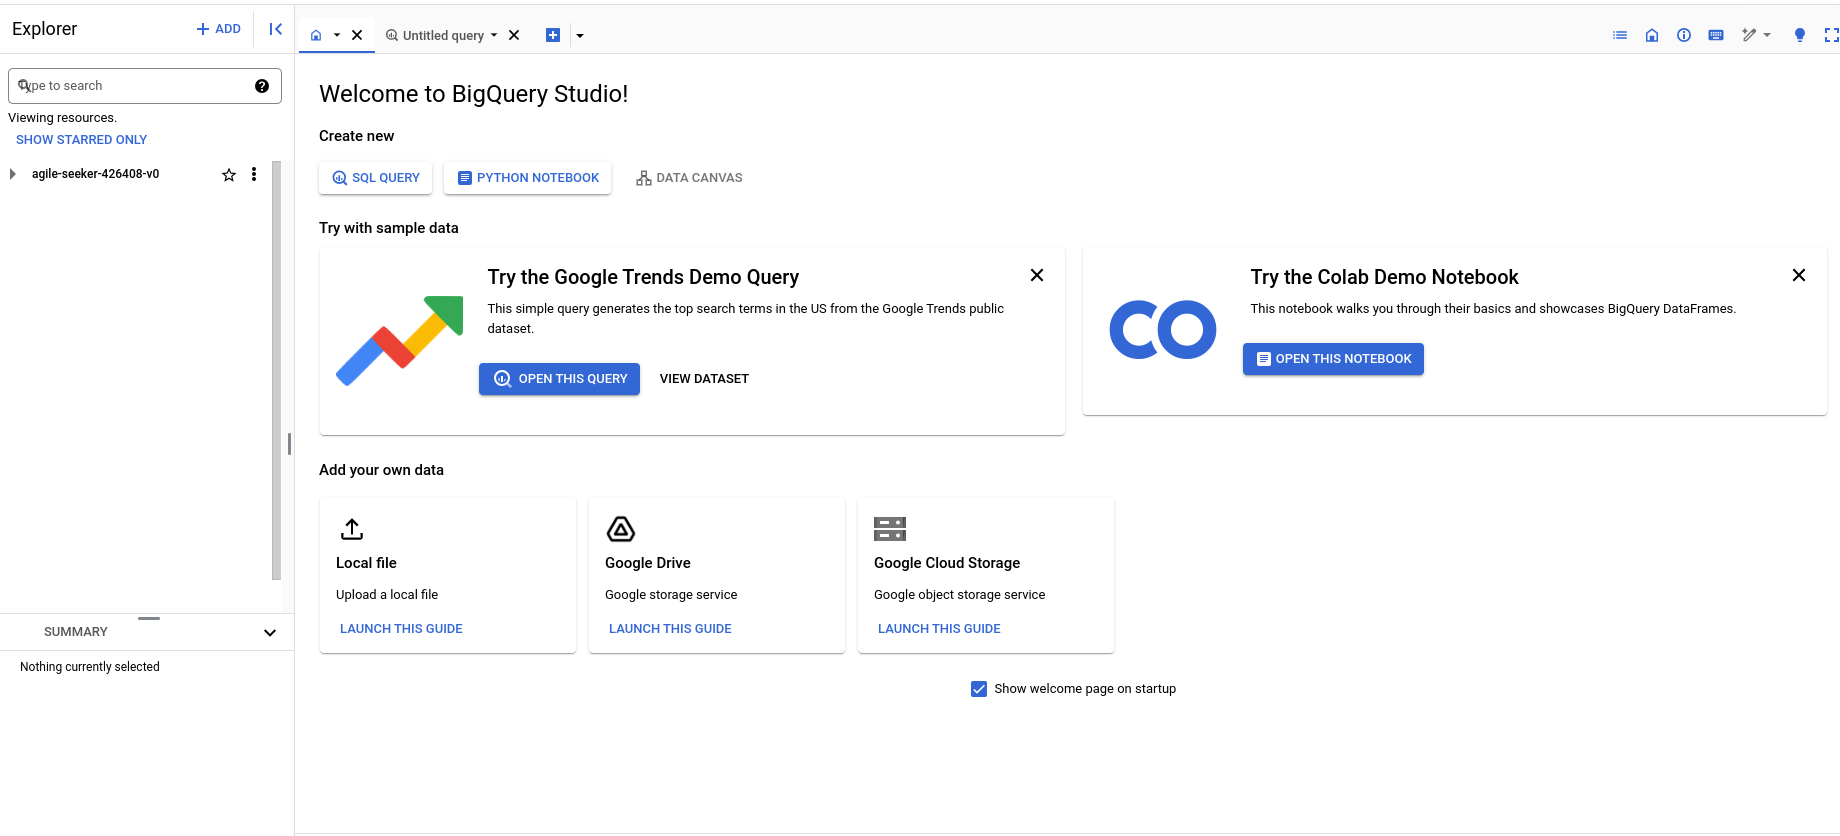Focus the Type to search field
This screenshot has height=836, width=1840.
(145, 86)
